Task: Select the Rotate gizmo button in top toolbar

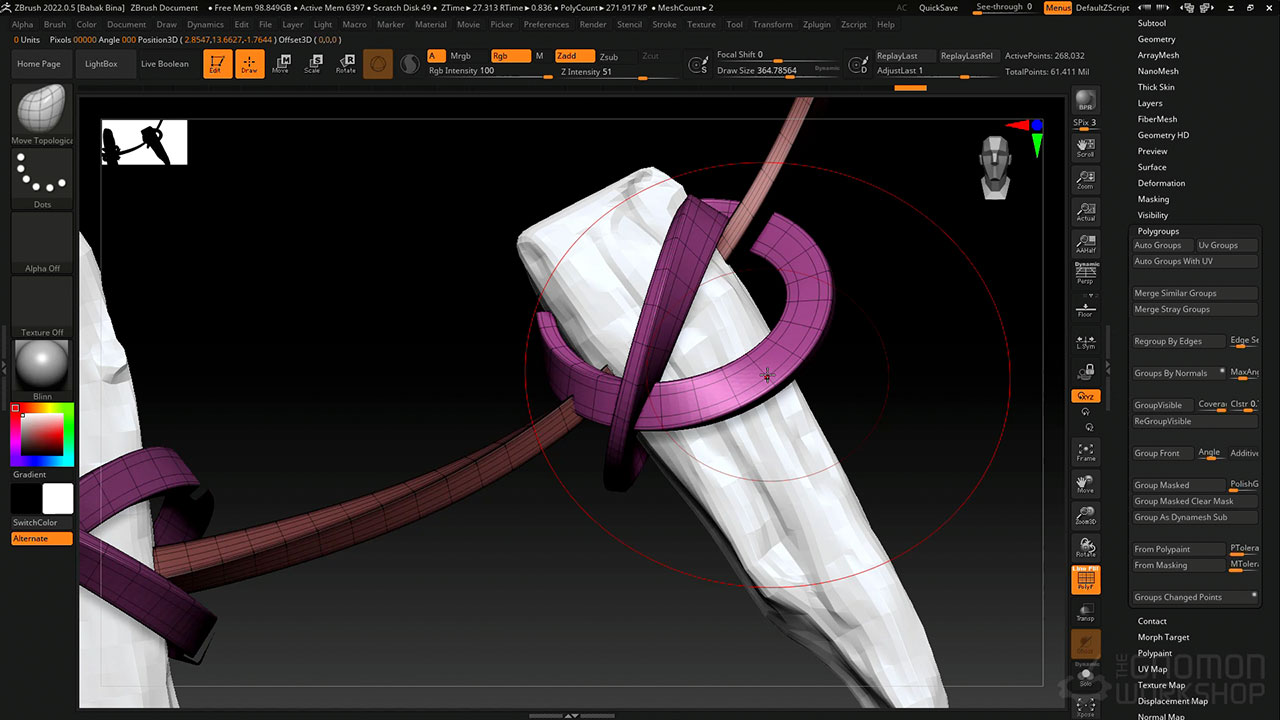Action: click(345, 64)
